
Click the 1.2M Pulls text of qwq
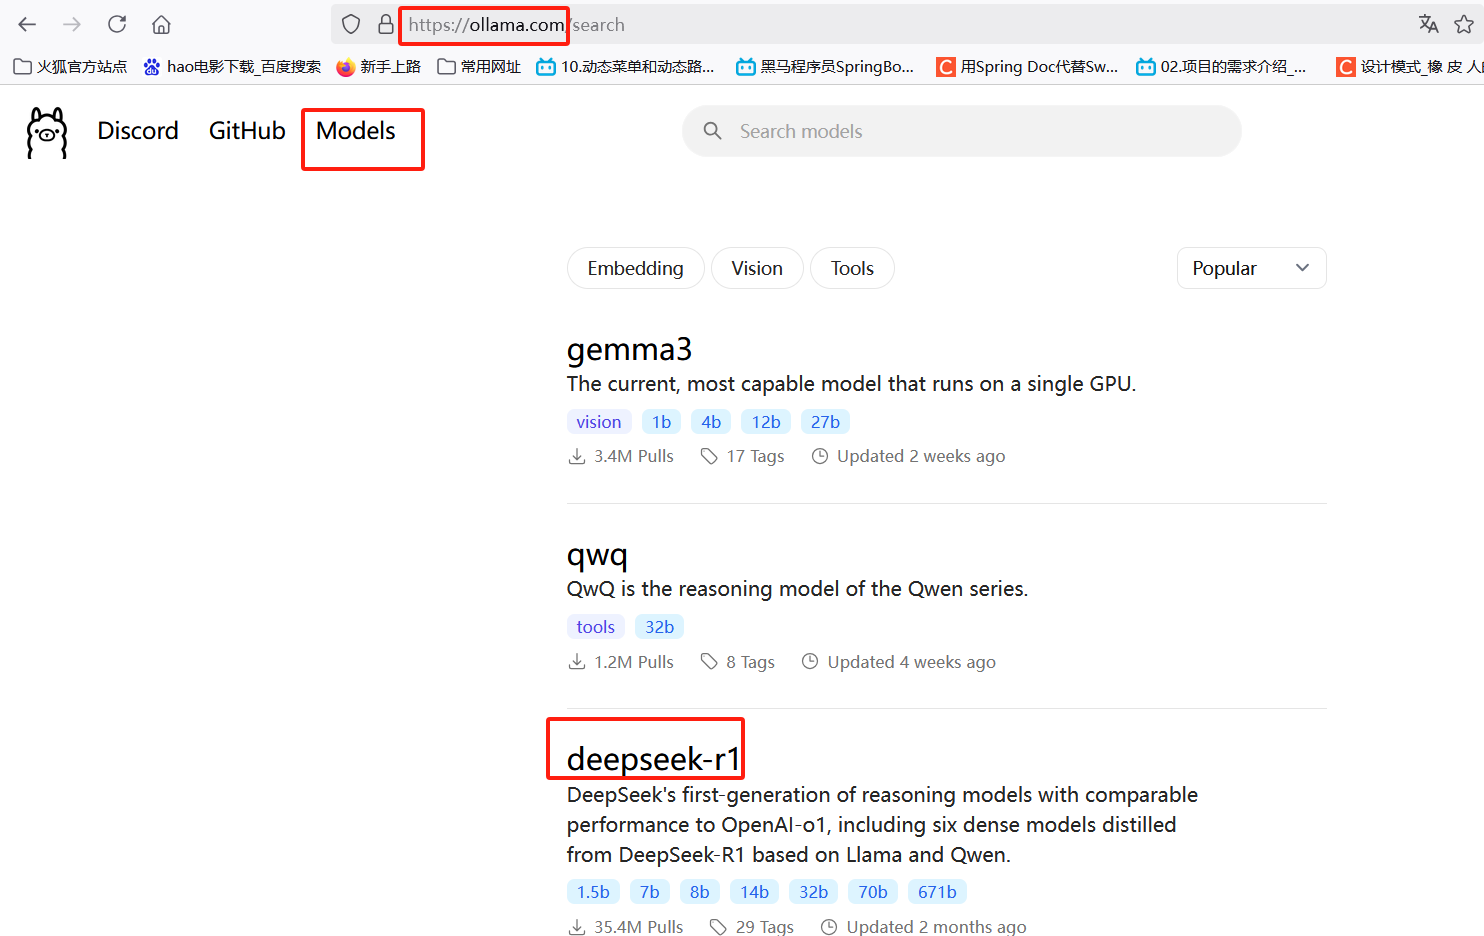(634, 662)
